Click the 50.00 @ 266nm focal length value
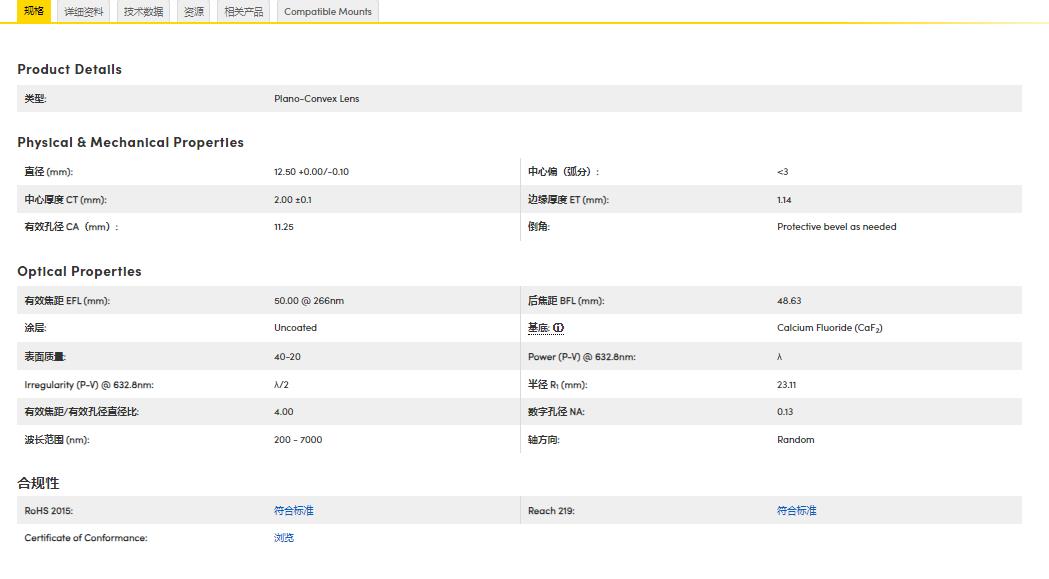The image size is (1049, 579). coord(308,301)
